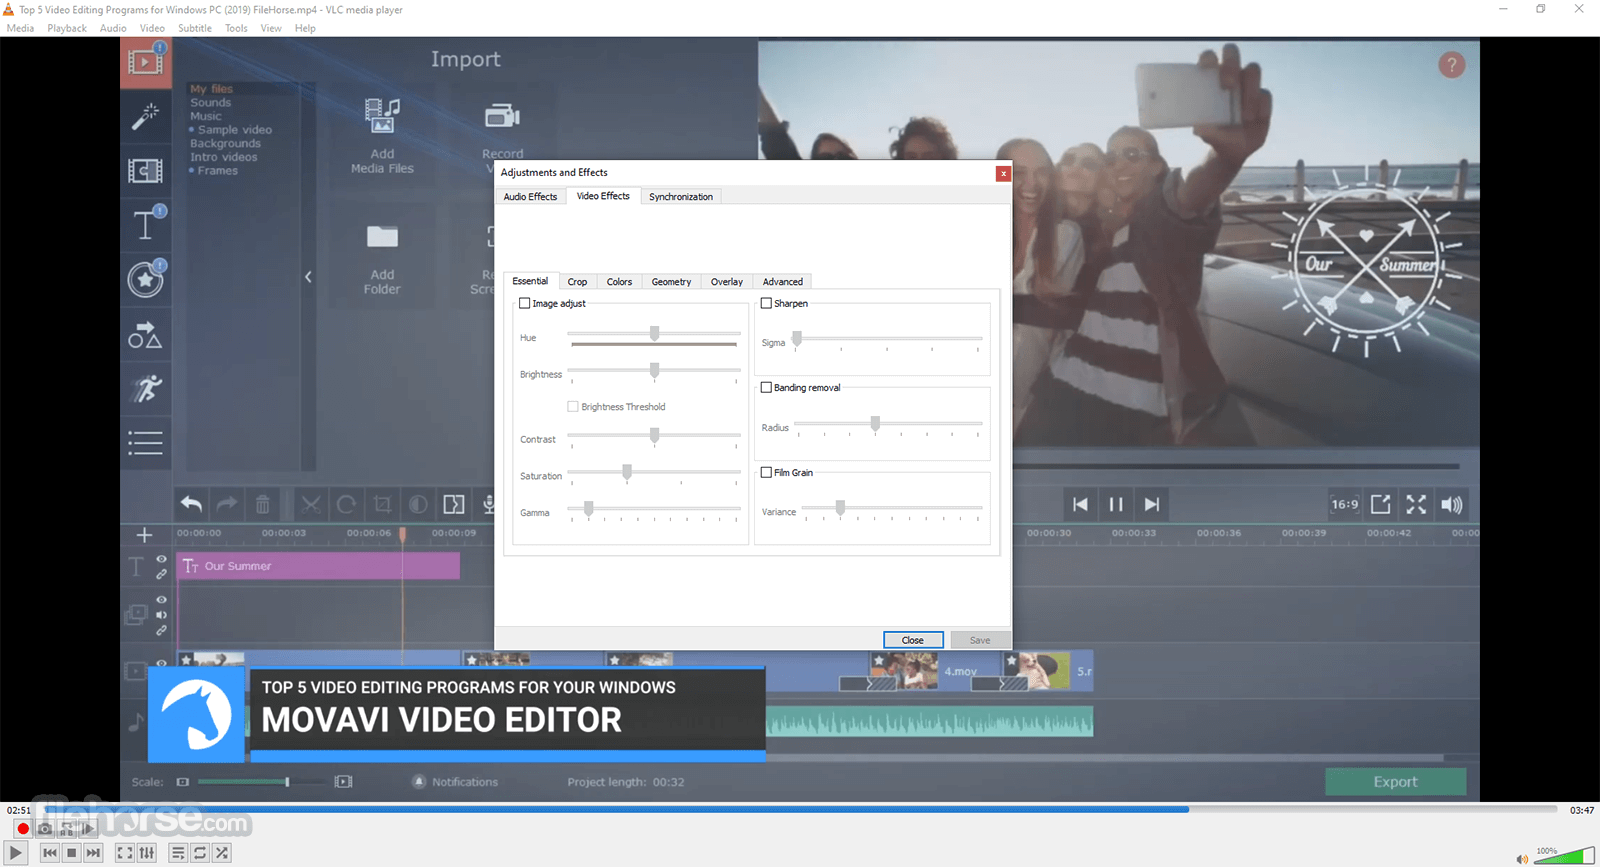This screenshot has width=1600, height=867.
Task: Click the VLC seek progress bar
Action: click(800, 809)
